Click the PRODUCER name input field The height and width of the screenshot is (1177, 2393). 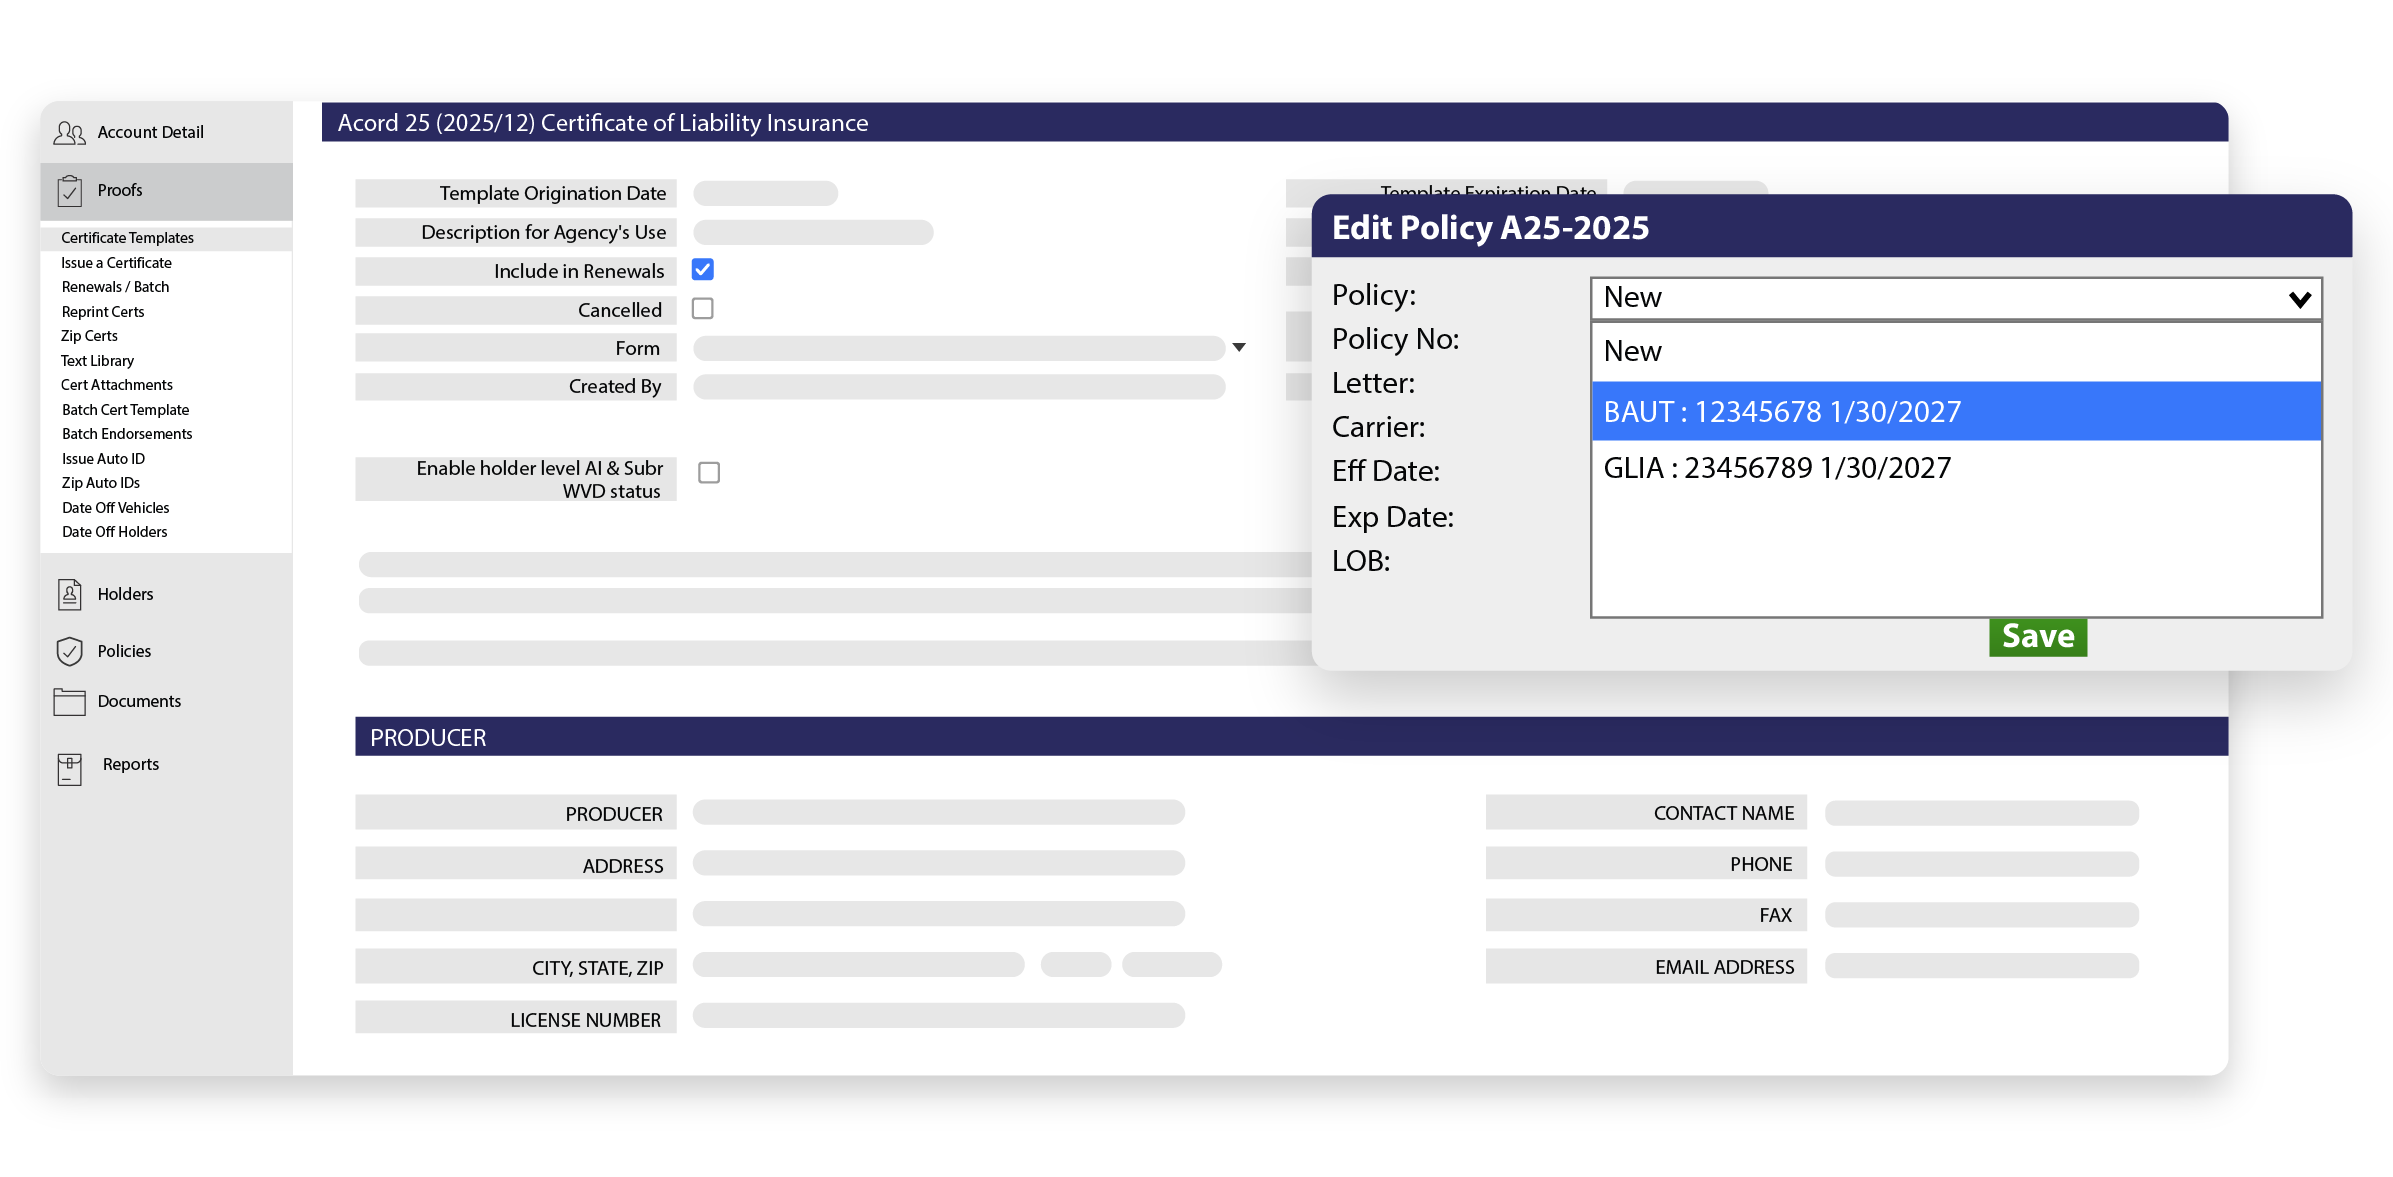pyautogui.click(x=939, y=812)
